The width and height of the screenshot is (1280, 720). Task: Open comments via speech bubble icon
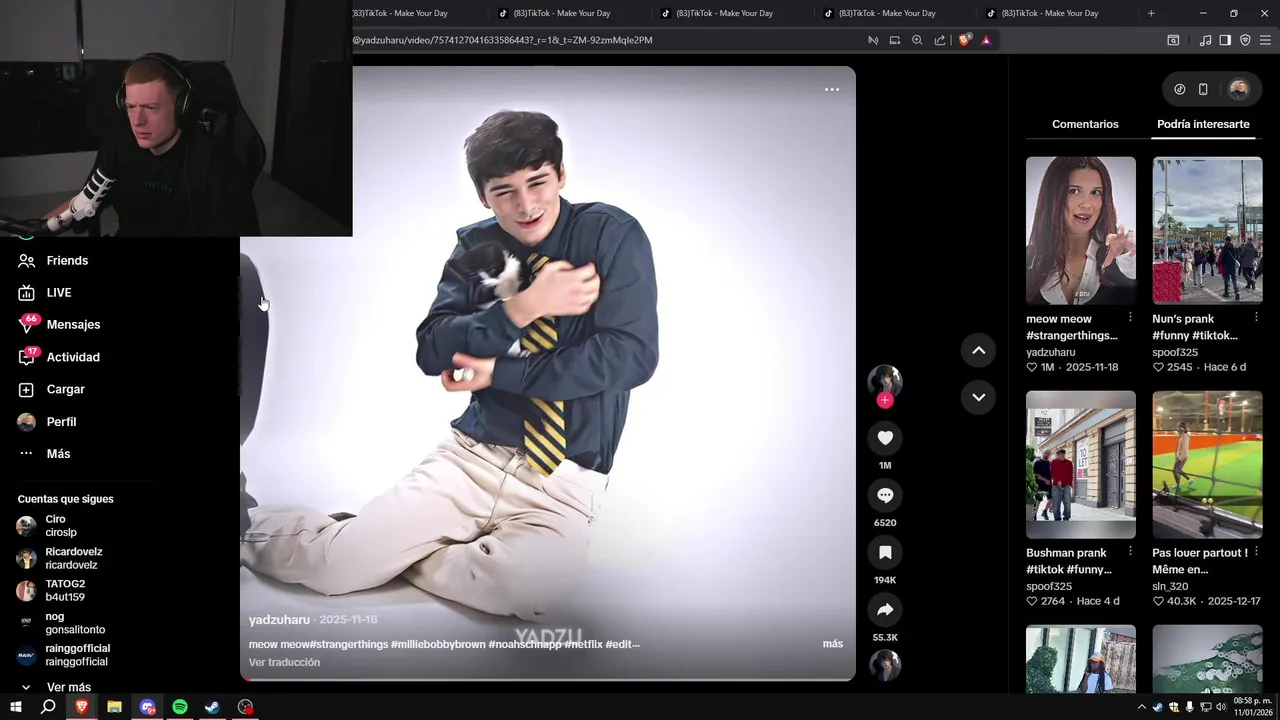click(885, 495)
